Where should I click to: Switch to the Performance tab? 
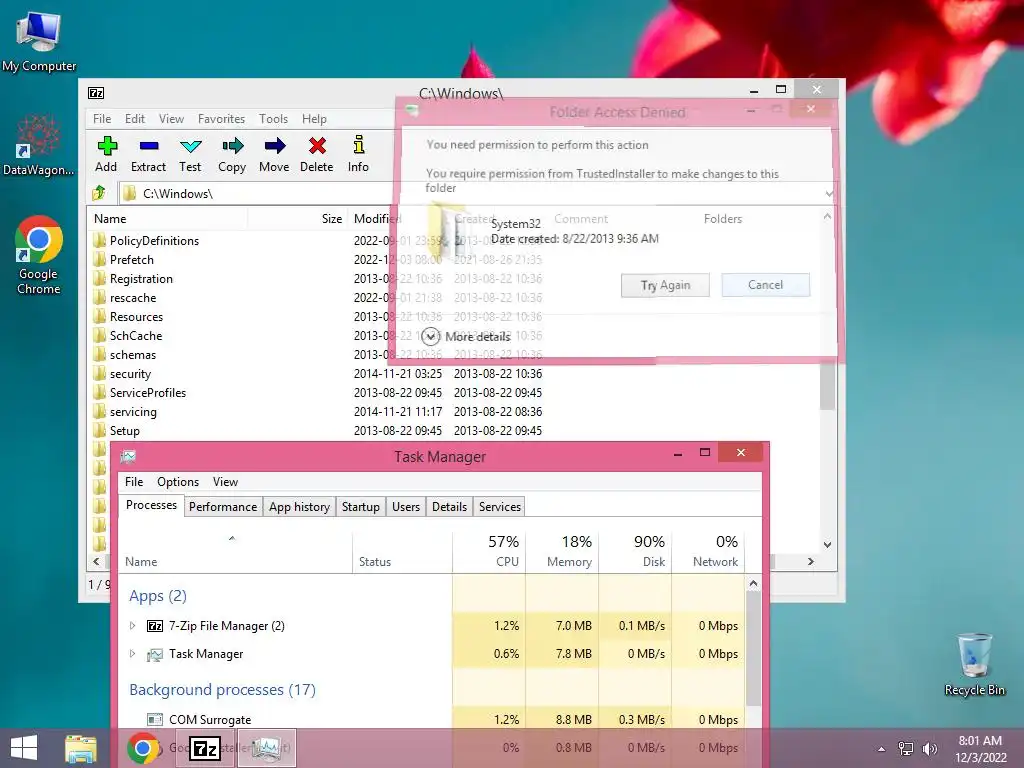pyautogui.click(x=223, y=507)
